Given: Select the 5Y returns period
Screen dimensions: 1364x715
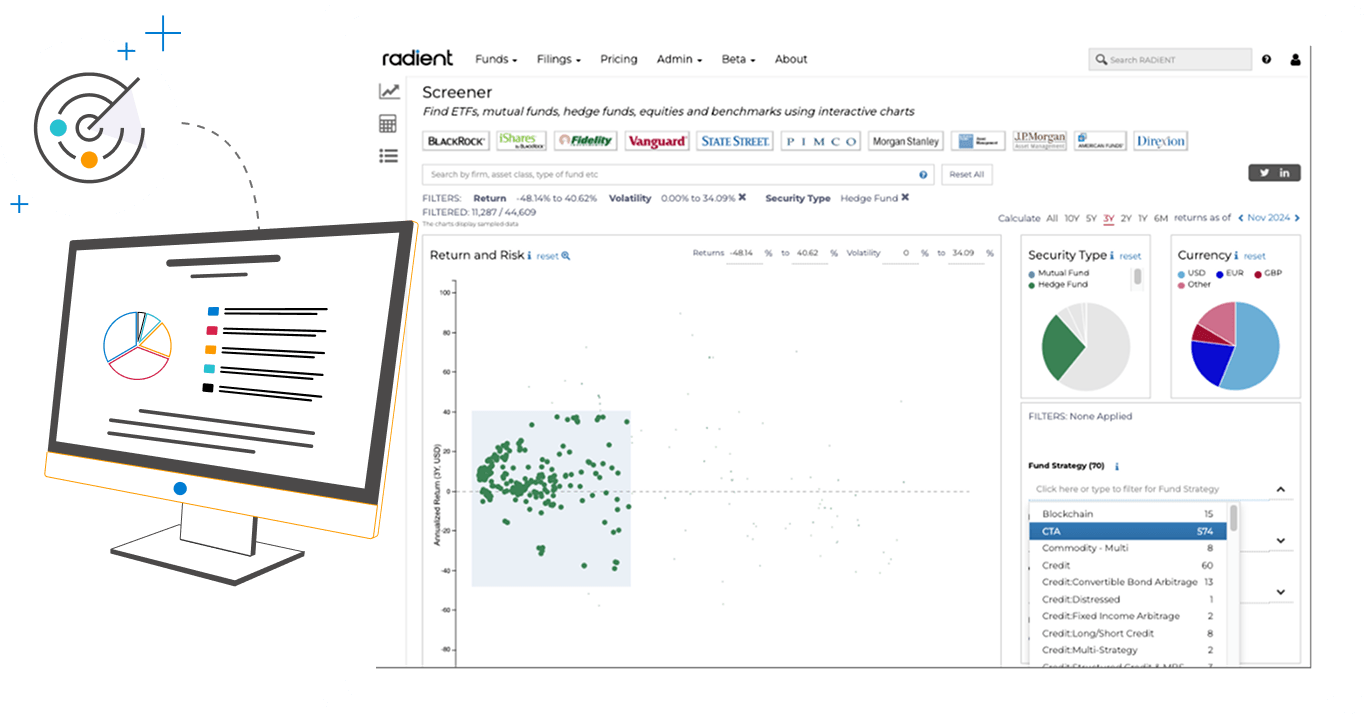Looking at the screenshot, I should [x=1091, y=218].
